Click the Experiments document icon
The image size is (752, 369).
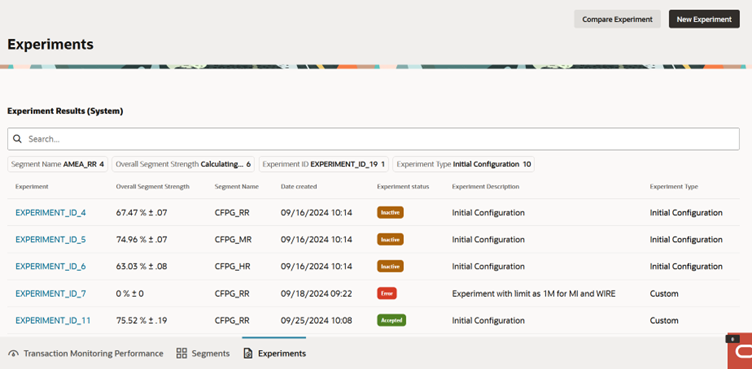pyautogui.click(x=248, y=354)
